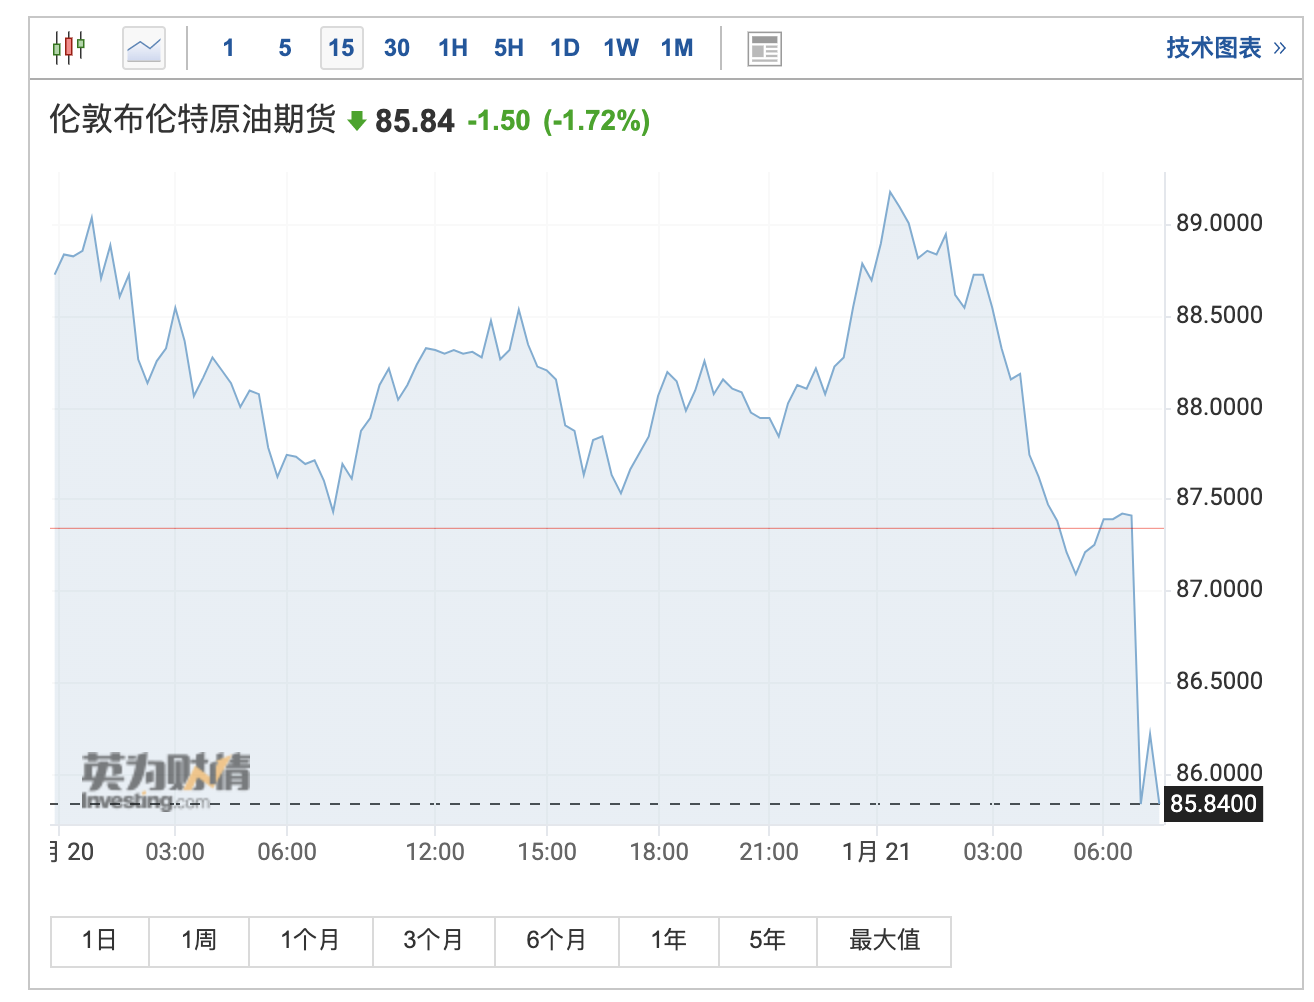Viewport: 1314px width, 1002px height.
Task: Toggle the 15 minute interval
Action: pyautogui.click(x=341, y=48)
